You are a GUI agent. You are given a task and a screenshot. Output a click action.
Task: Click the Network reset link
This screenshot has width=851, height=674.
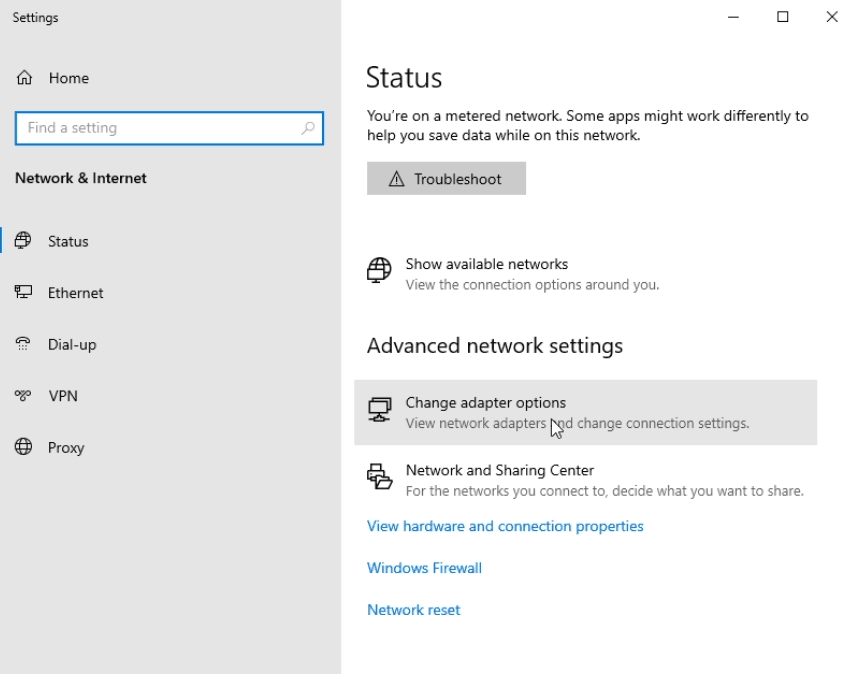pyautogui.click(x=413, y=610)
